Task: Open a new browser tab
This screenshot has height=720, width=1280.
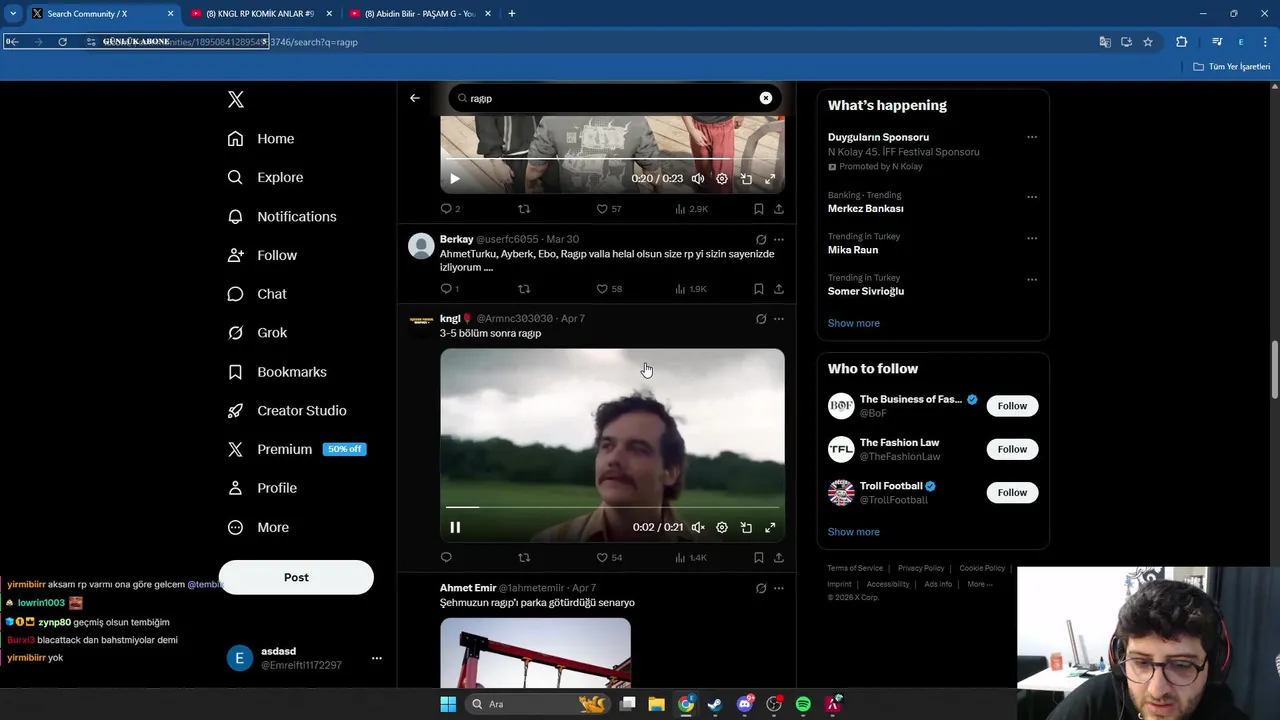Action: click(x=512, y=14)
